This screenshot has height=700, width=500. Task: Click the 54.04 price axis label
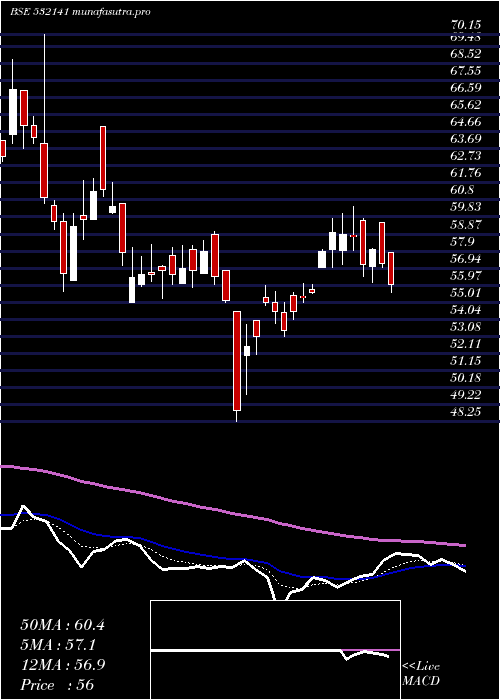(x=466, y=309)
